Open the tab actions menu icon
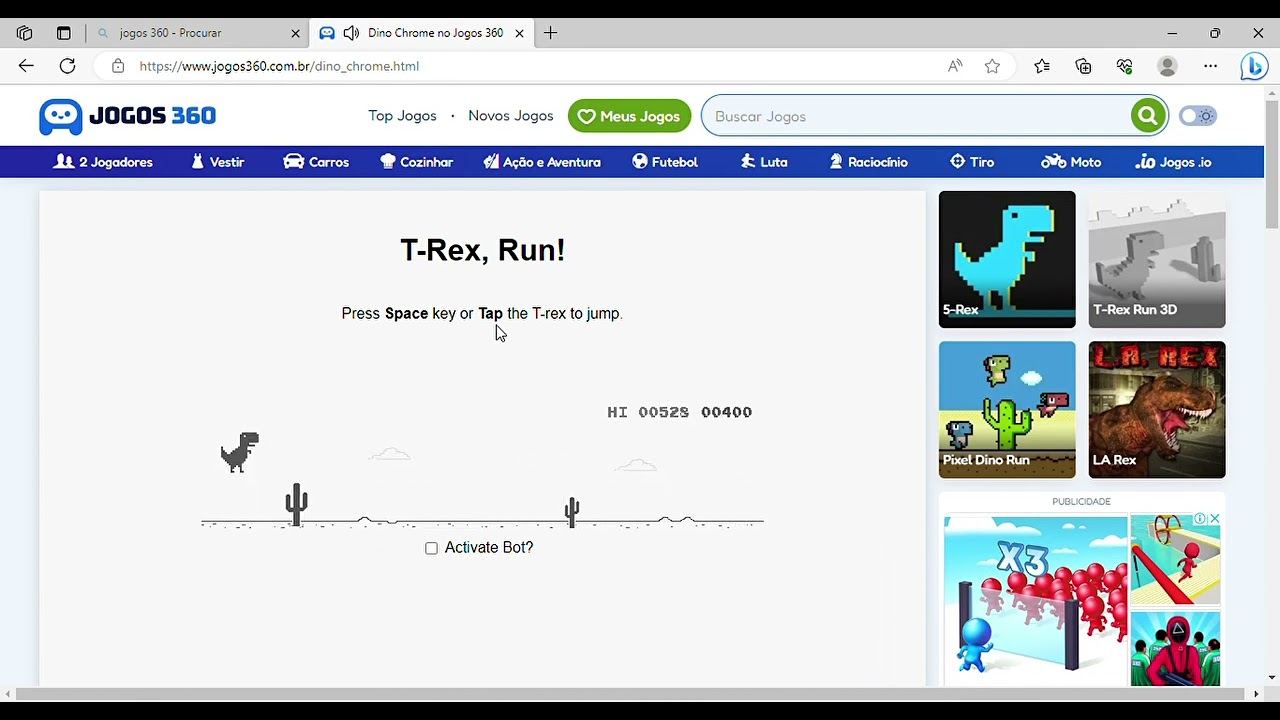Image resolution: width=1280 pixels, height=720 pixels. 64,33
